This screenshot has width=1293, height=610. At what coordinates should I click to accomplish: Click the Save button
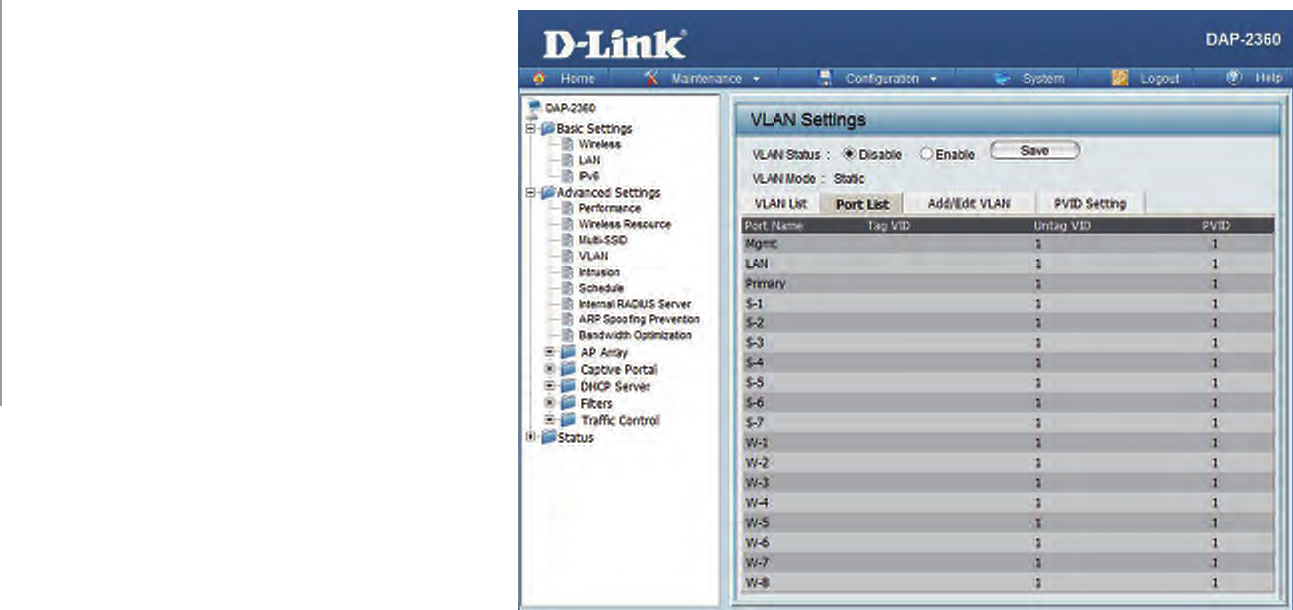(1034, 150)
